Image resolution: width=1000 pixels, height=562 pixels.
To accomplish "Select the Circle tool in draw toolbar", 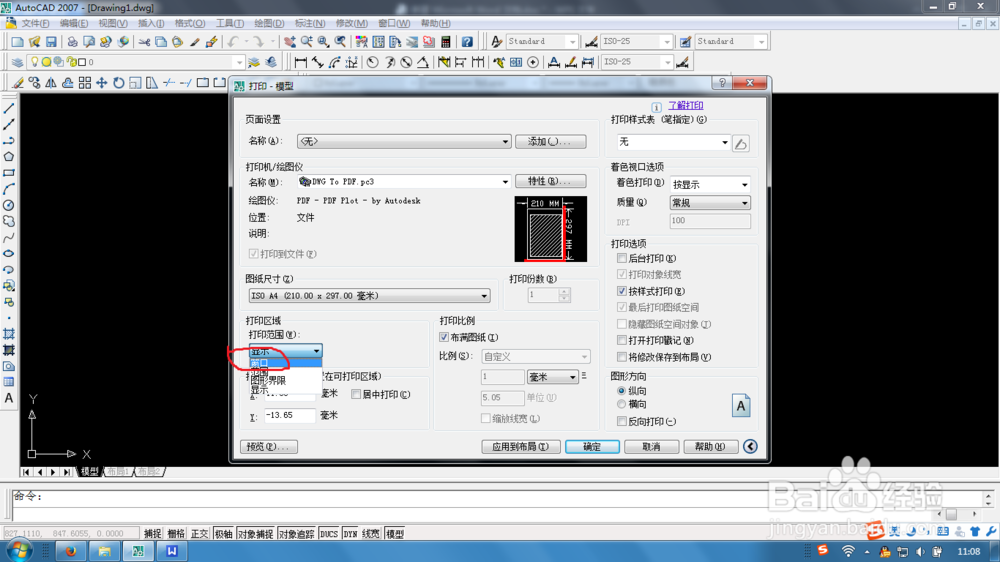I will [9, 205].
